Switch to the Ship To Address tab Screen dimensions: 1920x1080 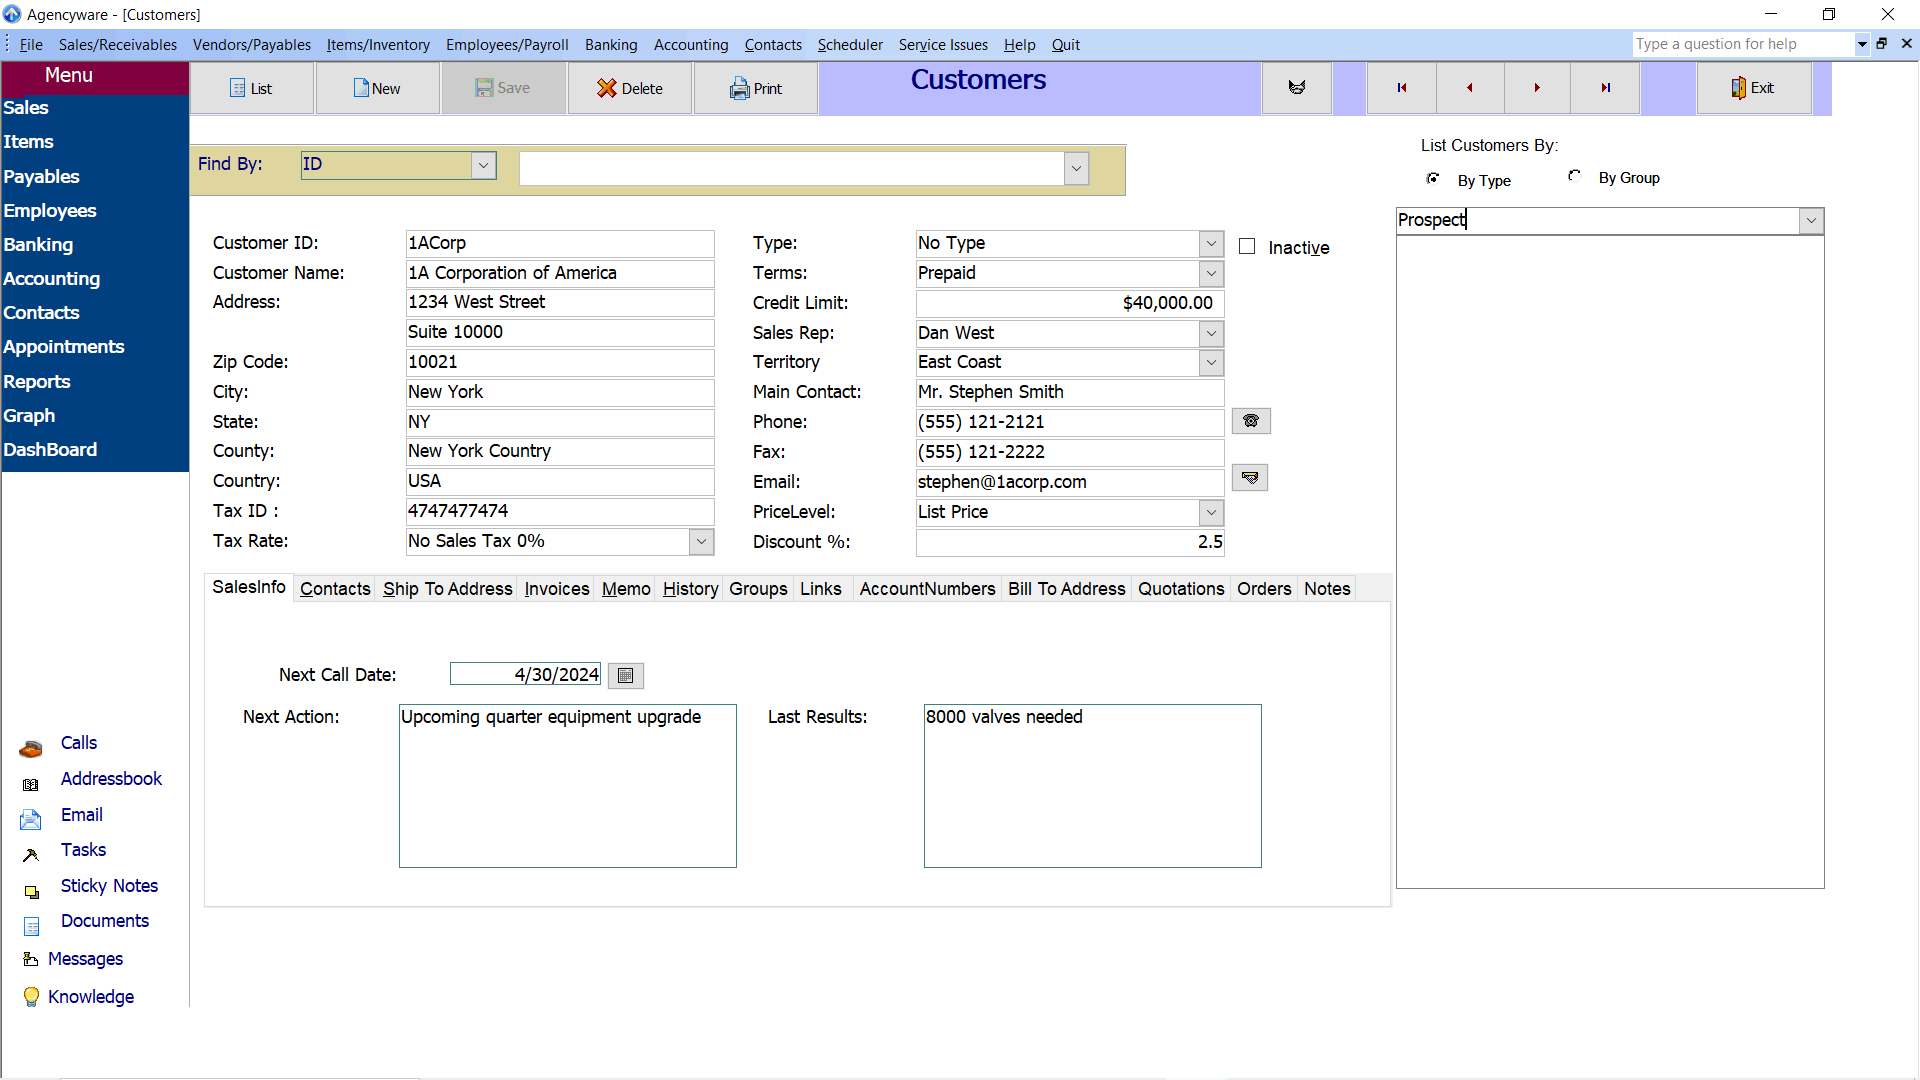click(447, 589)
